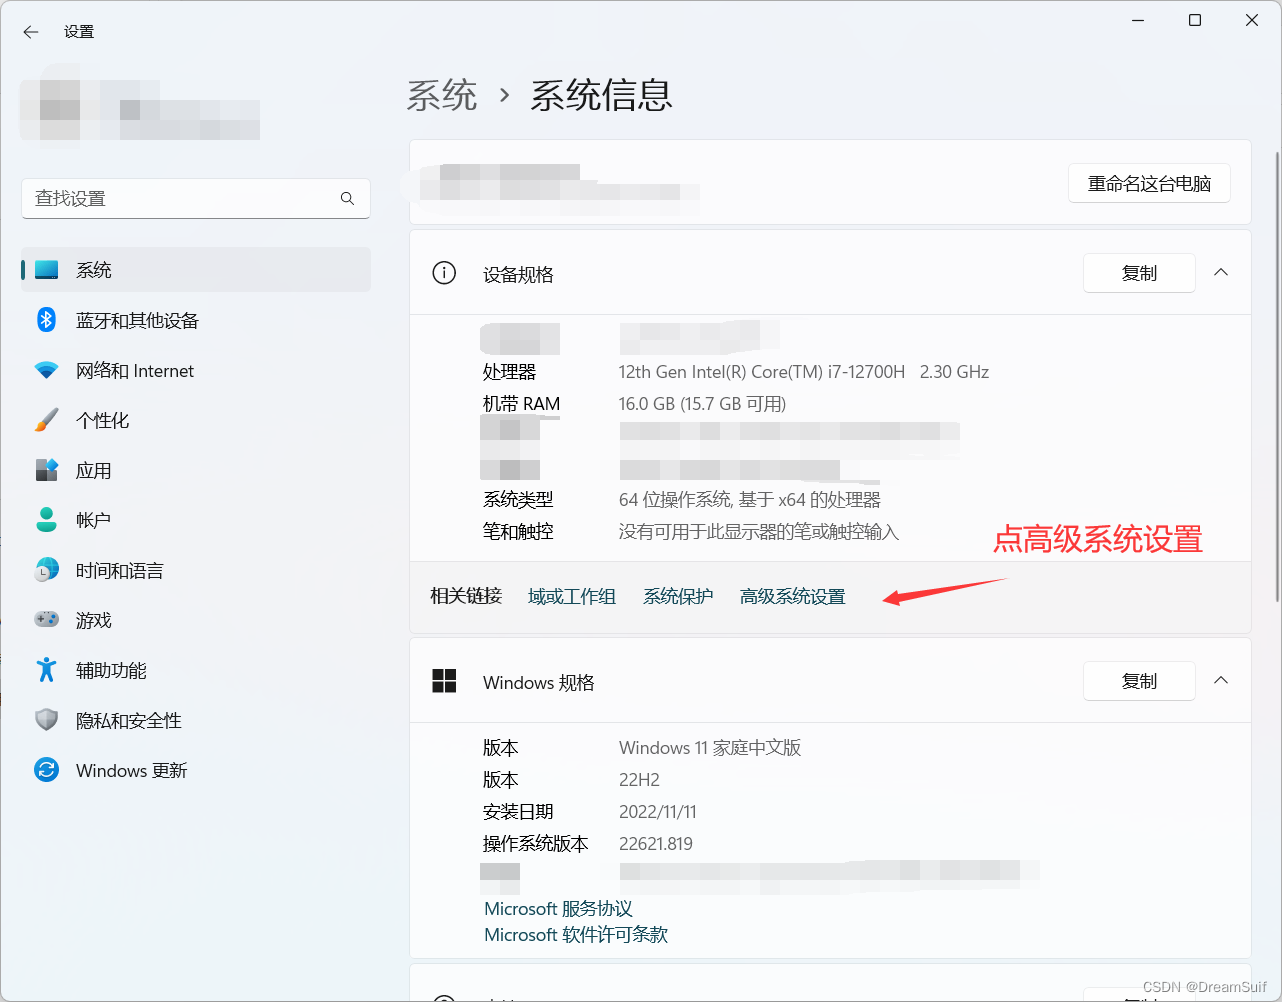The width and height of the screenshot is (1282, 1002).
Task: Click the Bluetooth icon in the sidebar
Action: [x=47, y=320]
